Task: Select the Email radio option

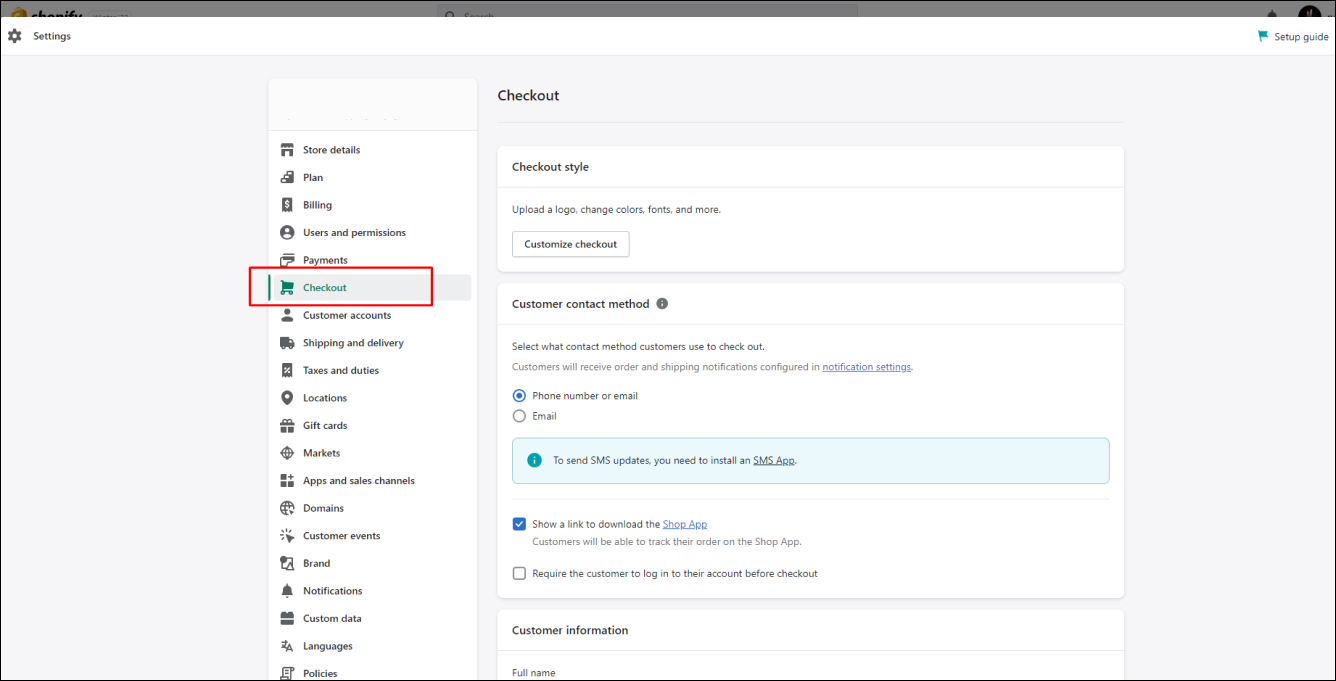Action: [x=519, y=416]
